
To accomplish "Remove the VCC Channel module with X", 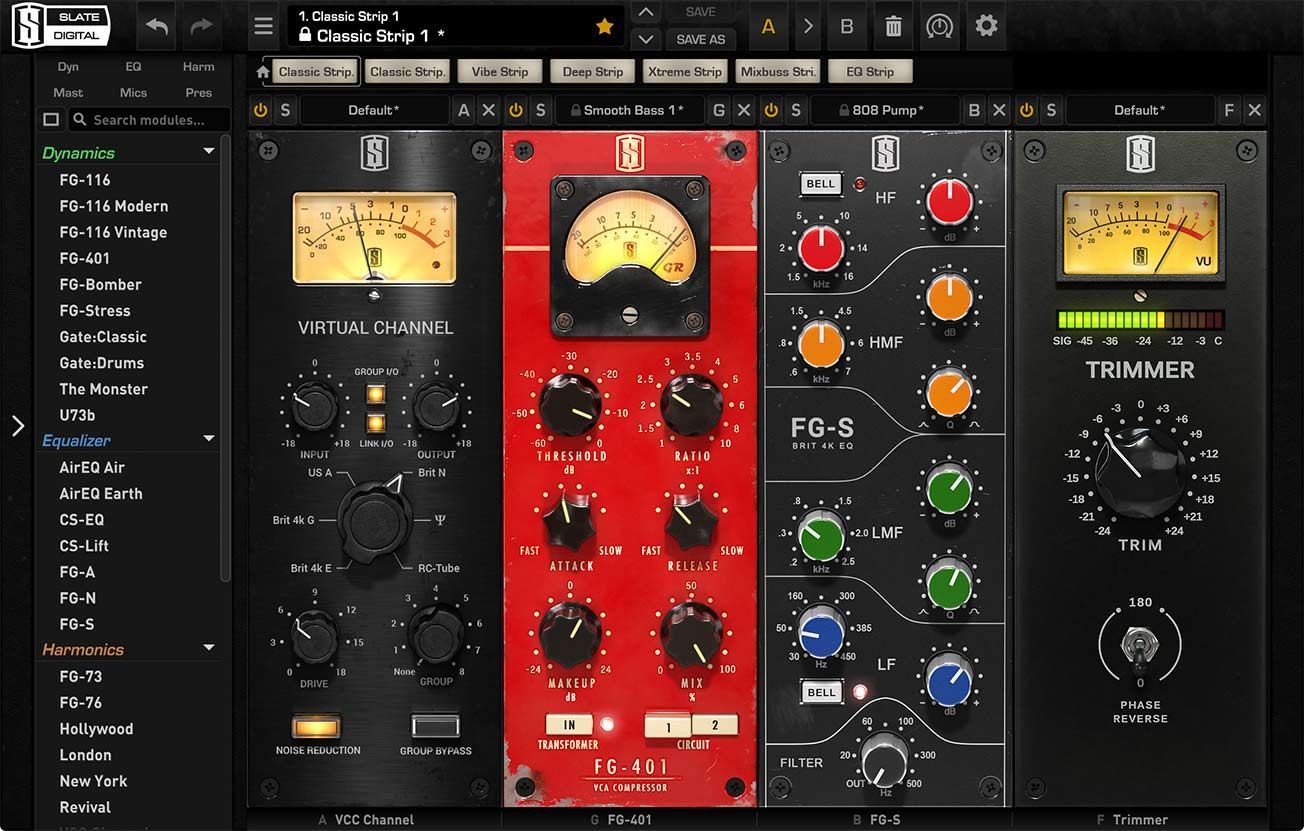I will click(488, 110).
